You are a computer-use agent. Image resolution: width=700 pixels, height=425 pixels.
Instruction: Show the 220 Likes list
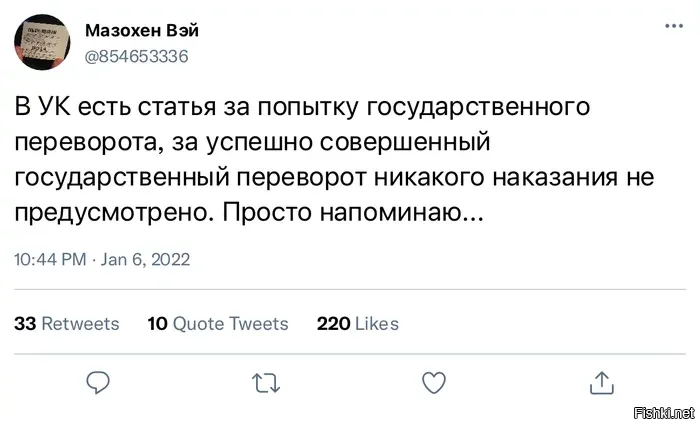[357, 323]
